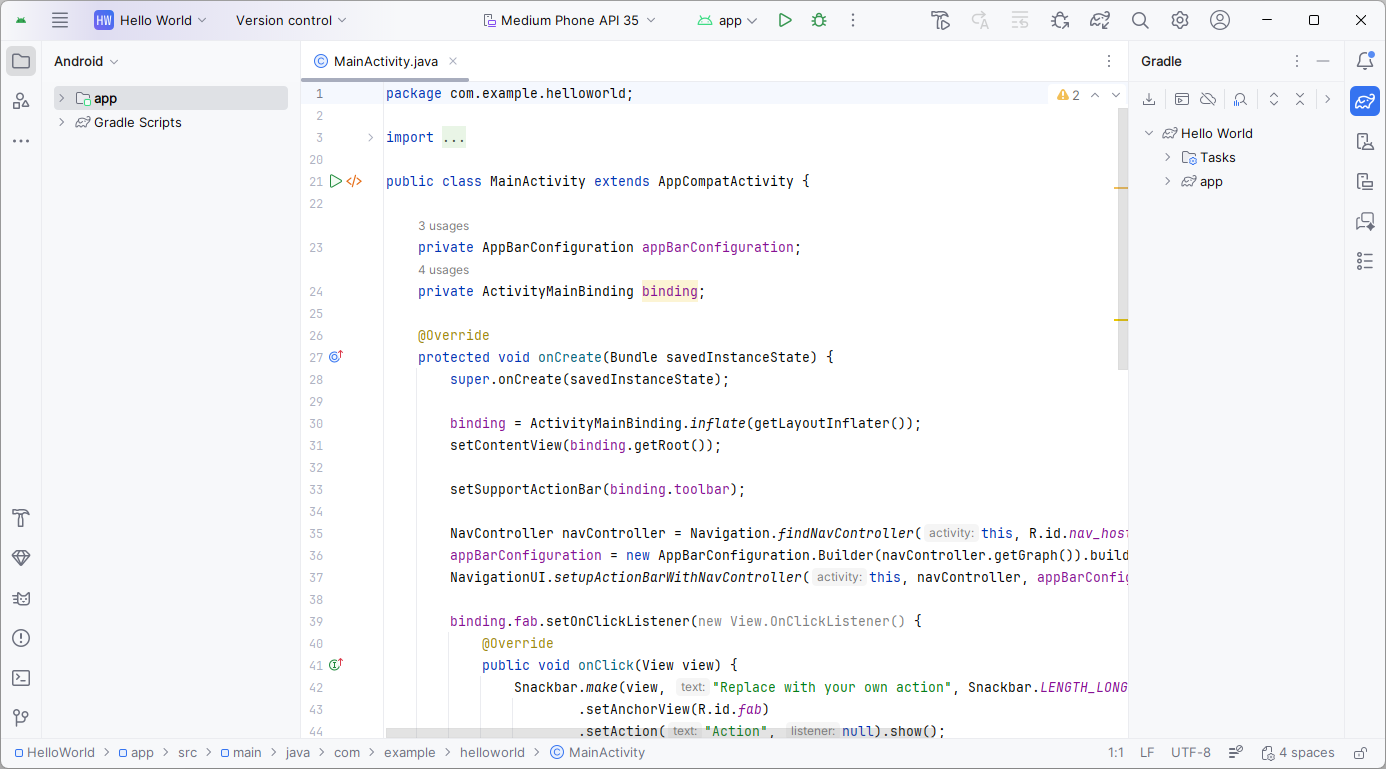Open the Logcat tool window
The height and width of the screenshot is (769, 1386).
[21, 598]
